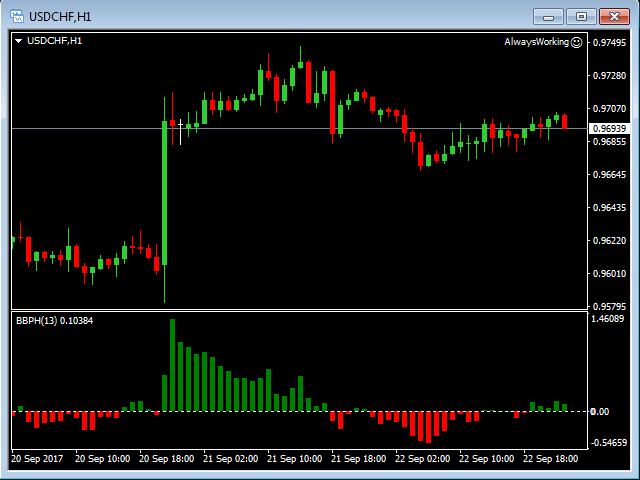This screenshot has width=640, height=480.
Task: Click the BBPH(13) 0.10384 indicator label
Action: (54, 321)
